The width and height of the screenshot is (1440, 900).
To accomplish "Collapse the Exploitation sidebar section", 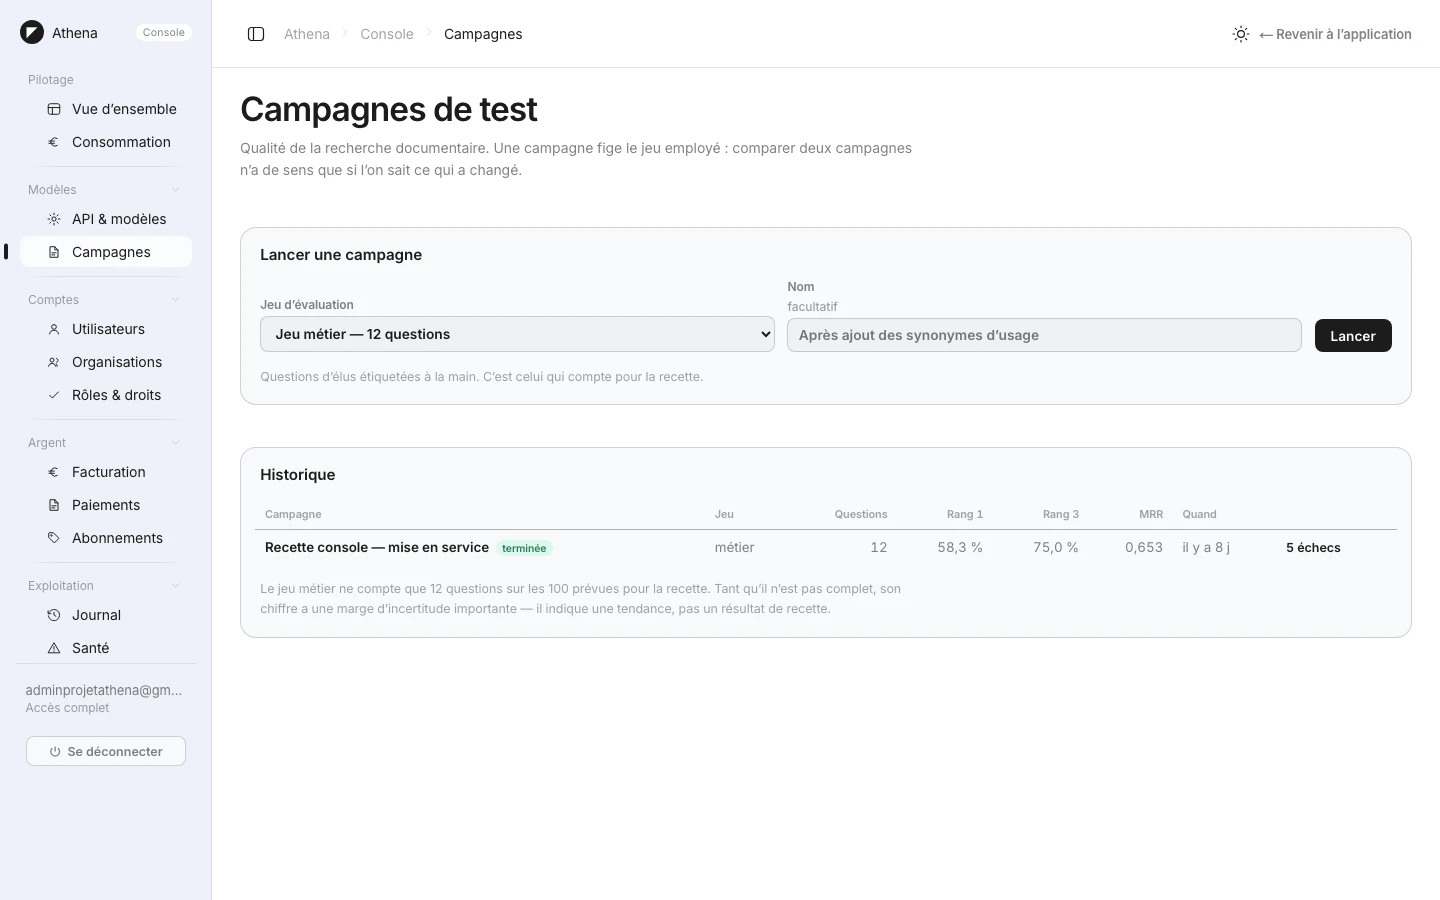I will click(176, 586).
